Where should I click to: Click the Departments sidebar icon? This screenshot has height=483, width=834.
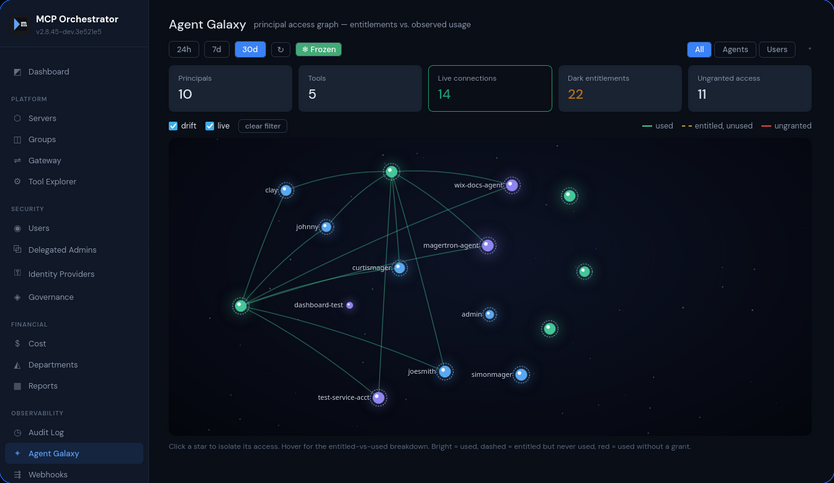coord(17,365)
